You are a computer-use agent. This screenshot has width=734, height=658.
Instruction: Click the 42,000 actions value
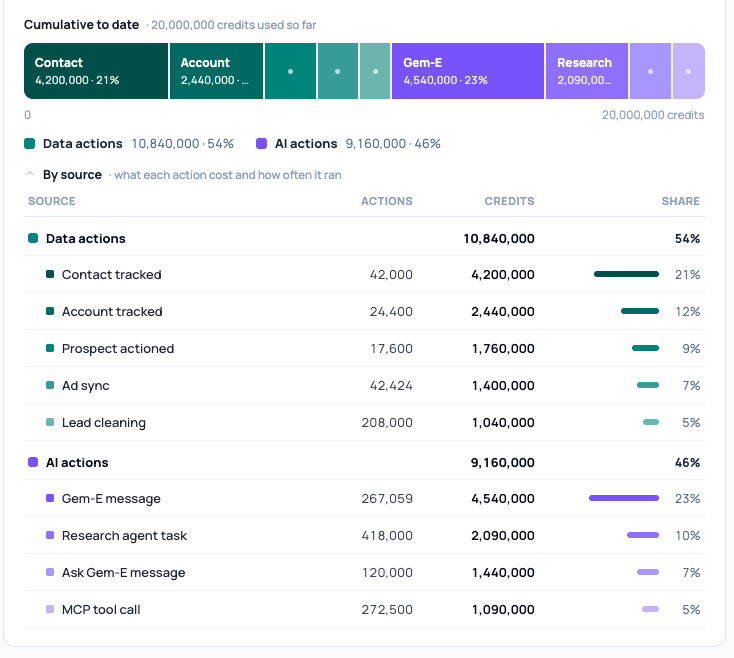coord(391,274)
